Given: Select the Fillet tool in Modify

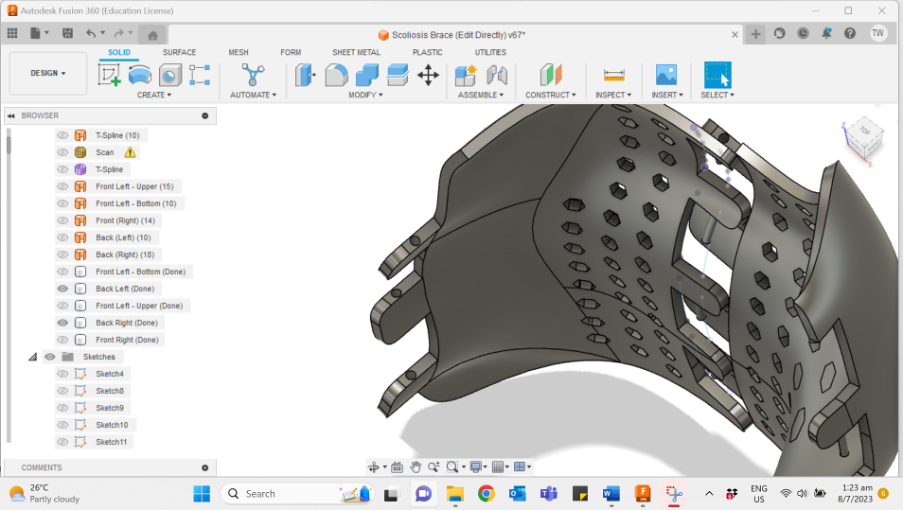Looking at the screenshot, I should 336,75.
